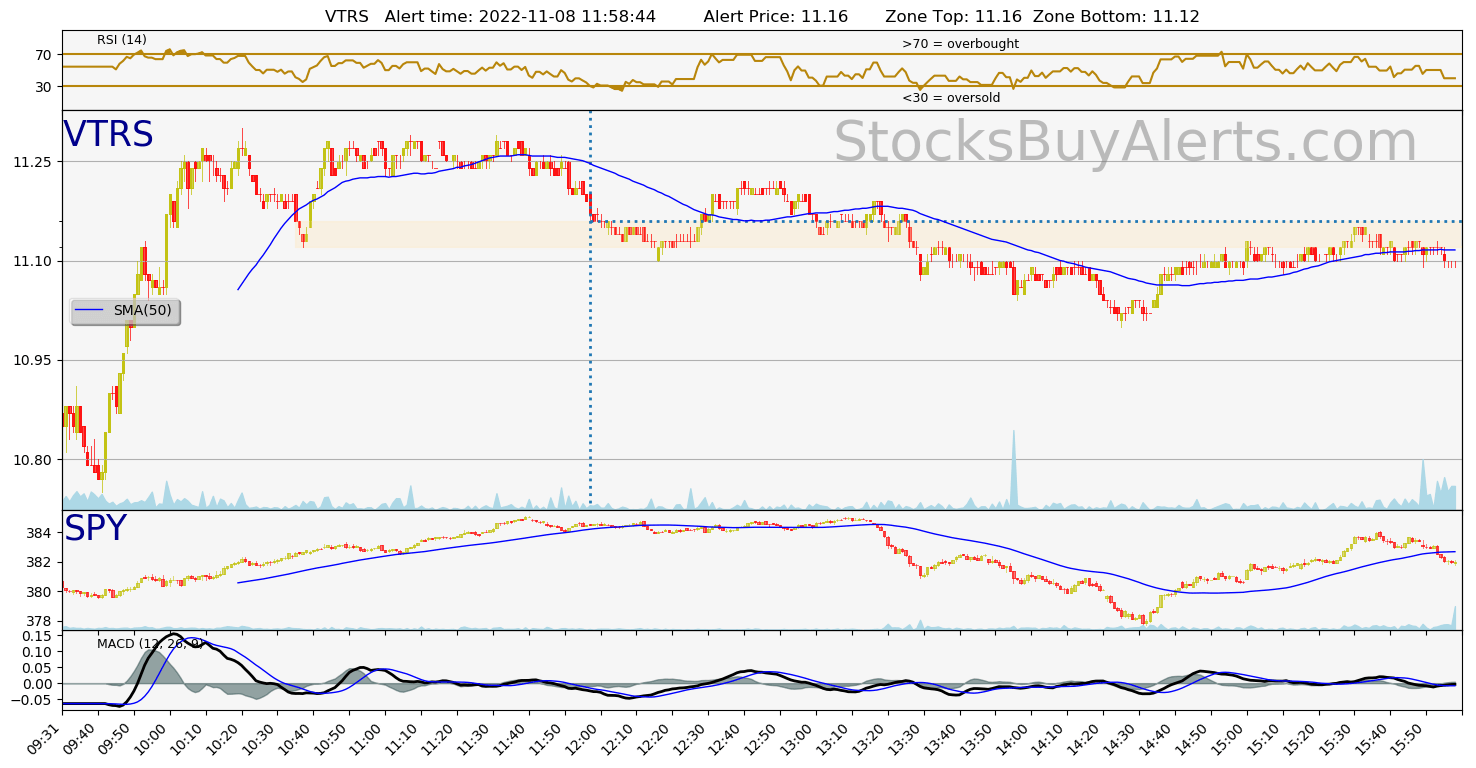Image resolution: width=1476 pixels, height=768 pixels.
Task: Click the MACD axis label 0.00
Action: (38, 684)
